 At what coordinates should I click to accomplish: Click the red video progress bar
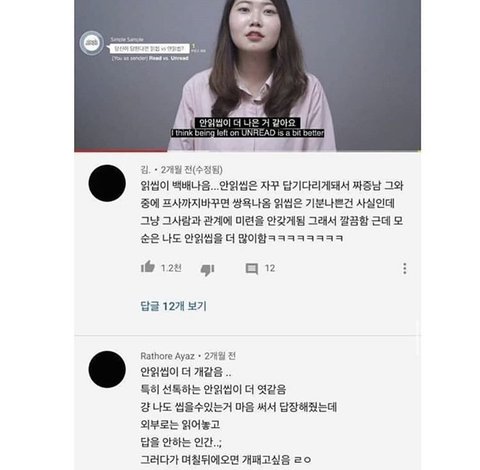point(120,150)
